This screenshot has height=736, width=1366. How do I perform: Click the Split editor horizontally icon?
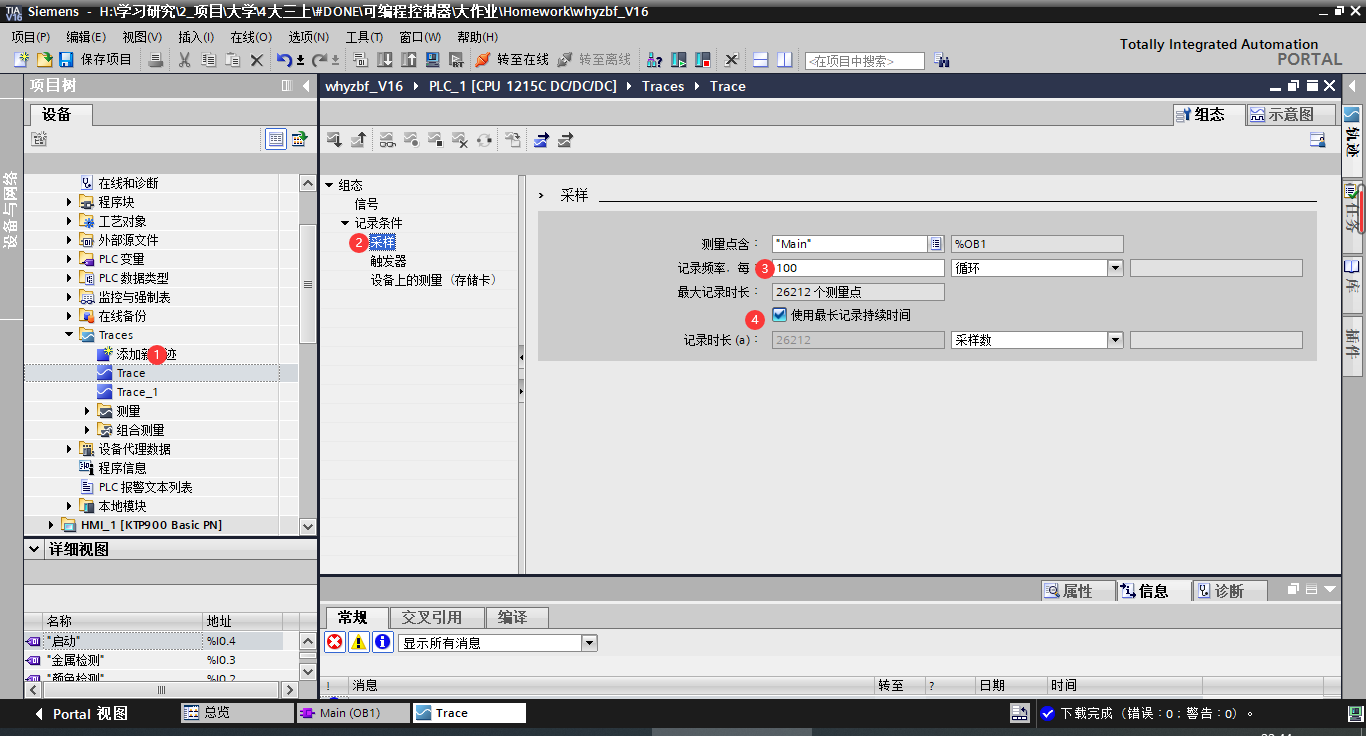point(761,60)
